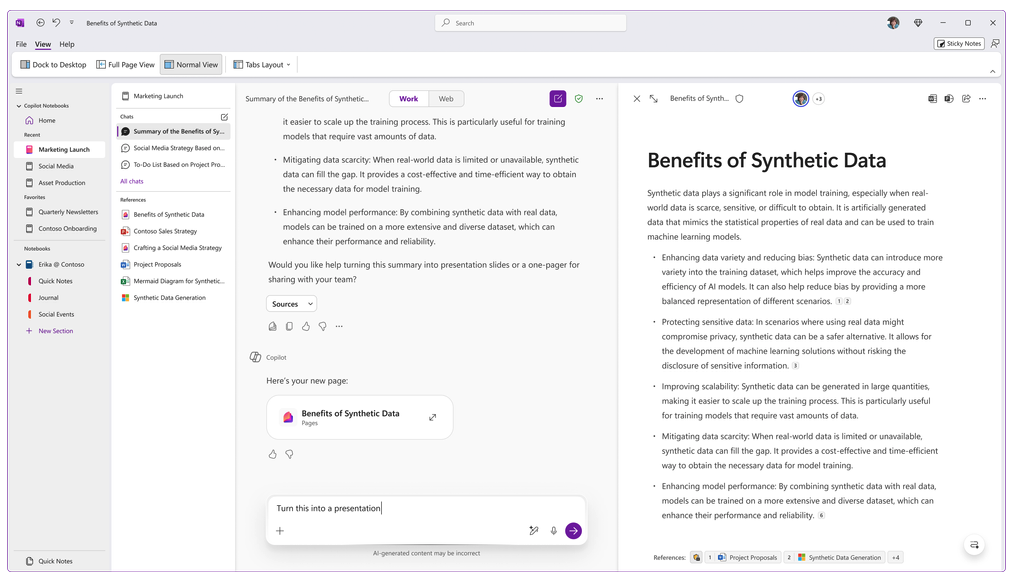Click the green shield protection icon
This screenshot has width=1016, height=588.
[579, 99]
